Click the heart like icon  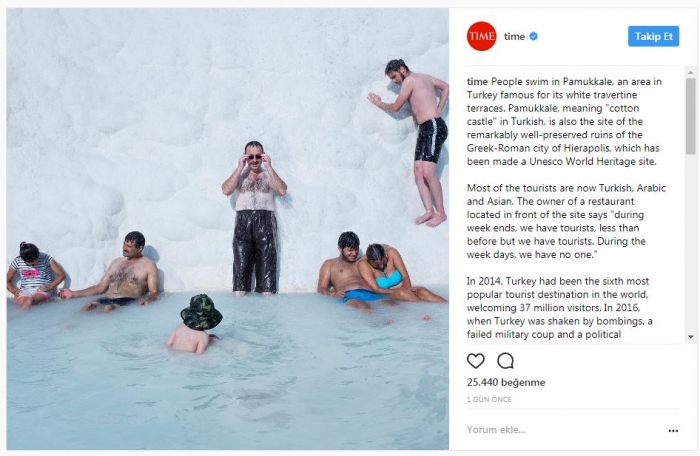475,361
